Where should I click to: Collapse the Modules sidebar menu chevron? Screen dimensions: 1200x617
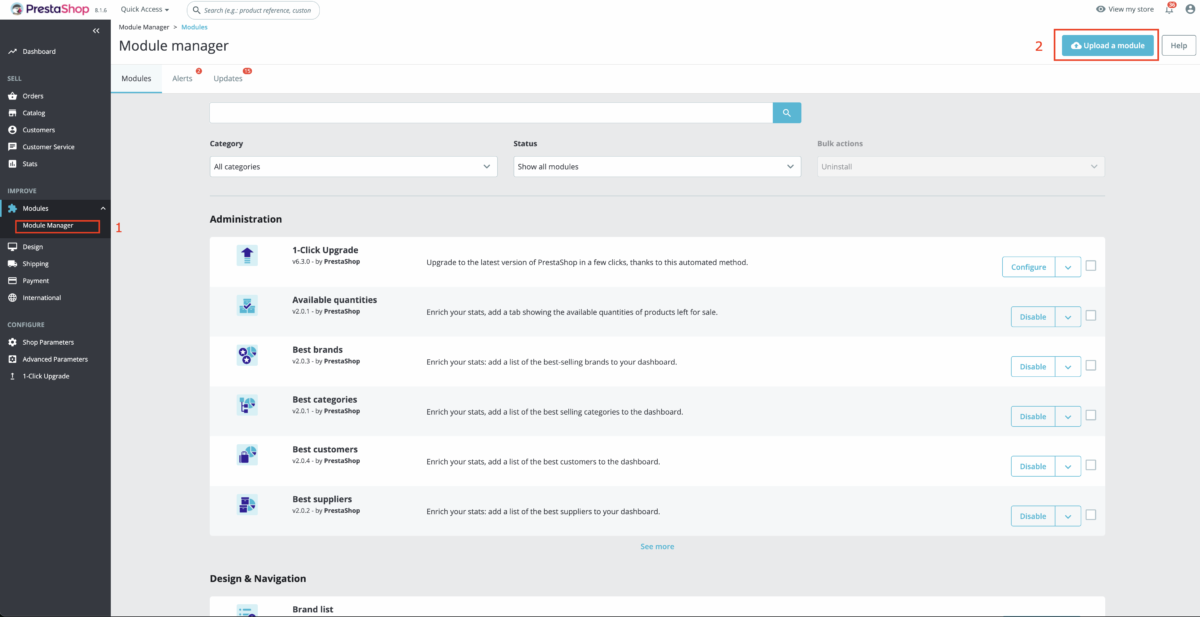tap(102, 208)
